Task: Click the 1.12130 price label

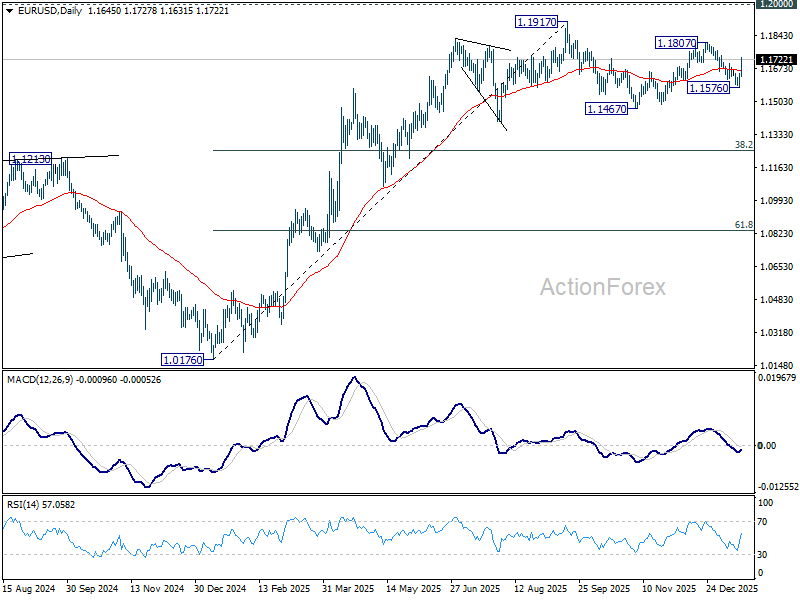Action: click(31, 159)
